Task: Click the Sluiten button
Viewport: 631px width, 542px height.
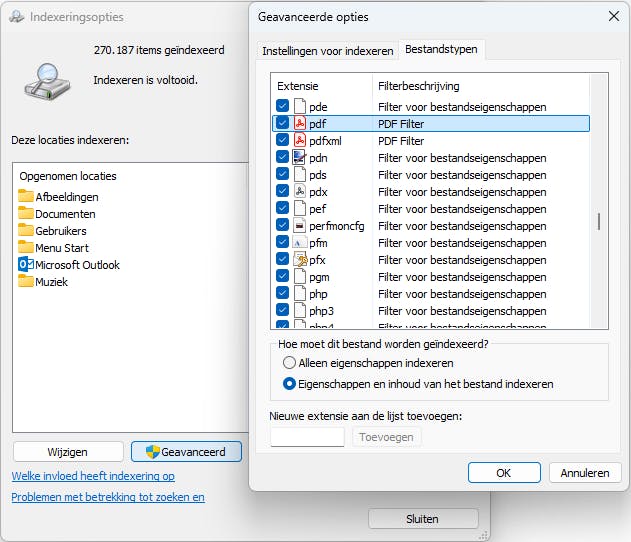Action: pyautogui.click(x=422, y=519)
